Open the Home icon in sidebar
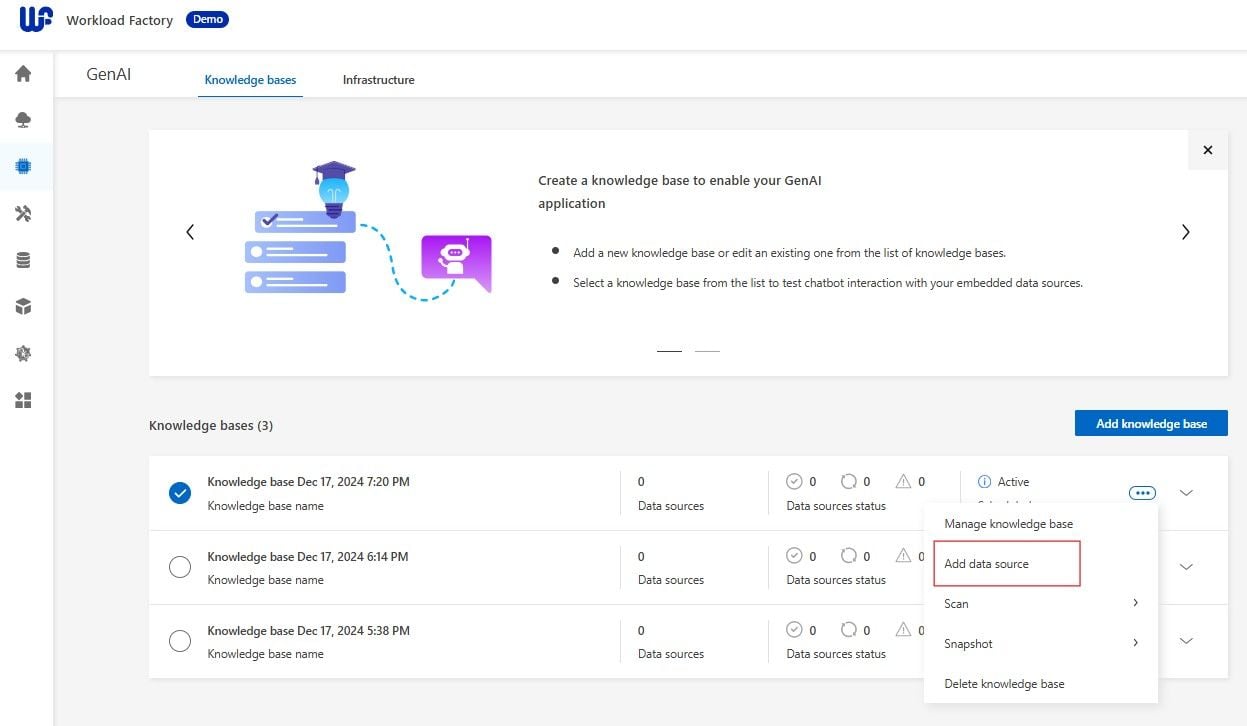1247x726 pixels. coord(24,74)
